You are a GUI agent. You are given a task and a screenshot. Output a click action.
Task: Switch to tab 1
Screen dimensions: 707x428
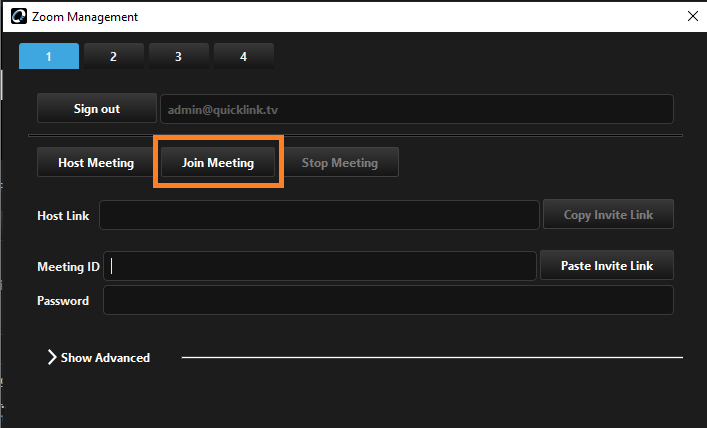49,56
